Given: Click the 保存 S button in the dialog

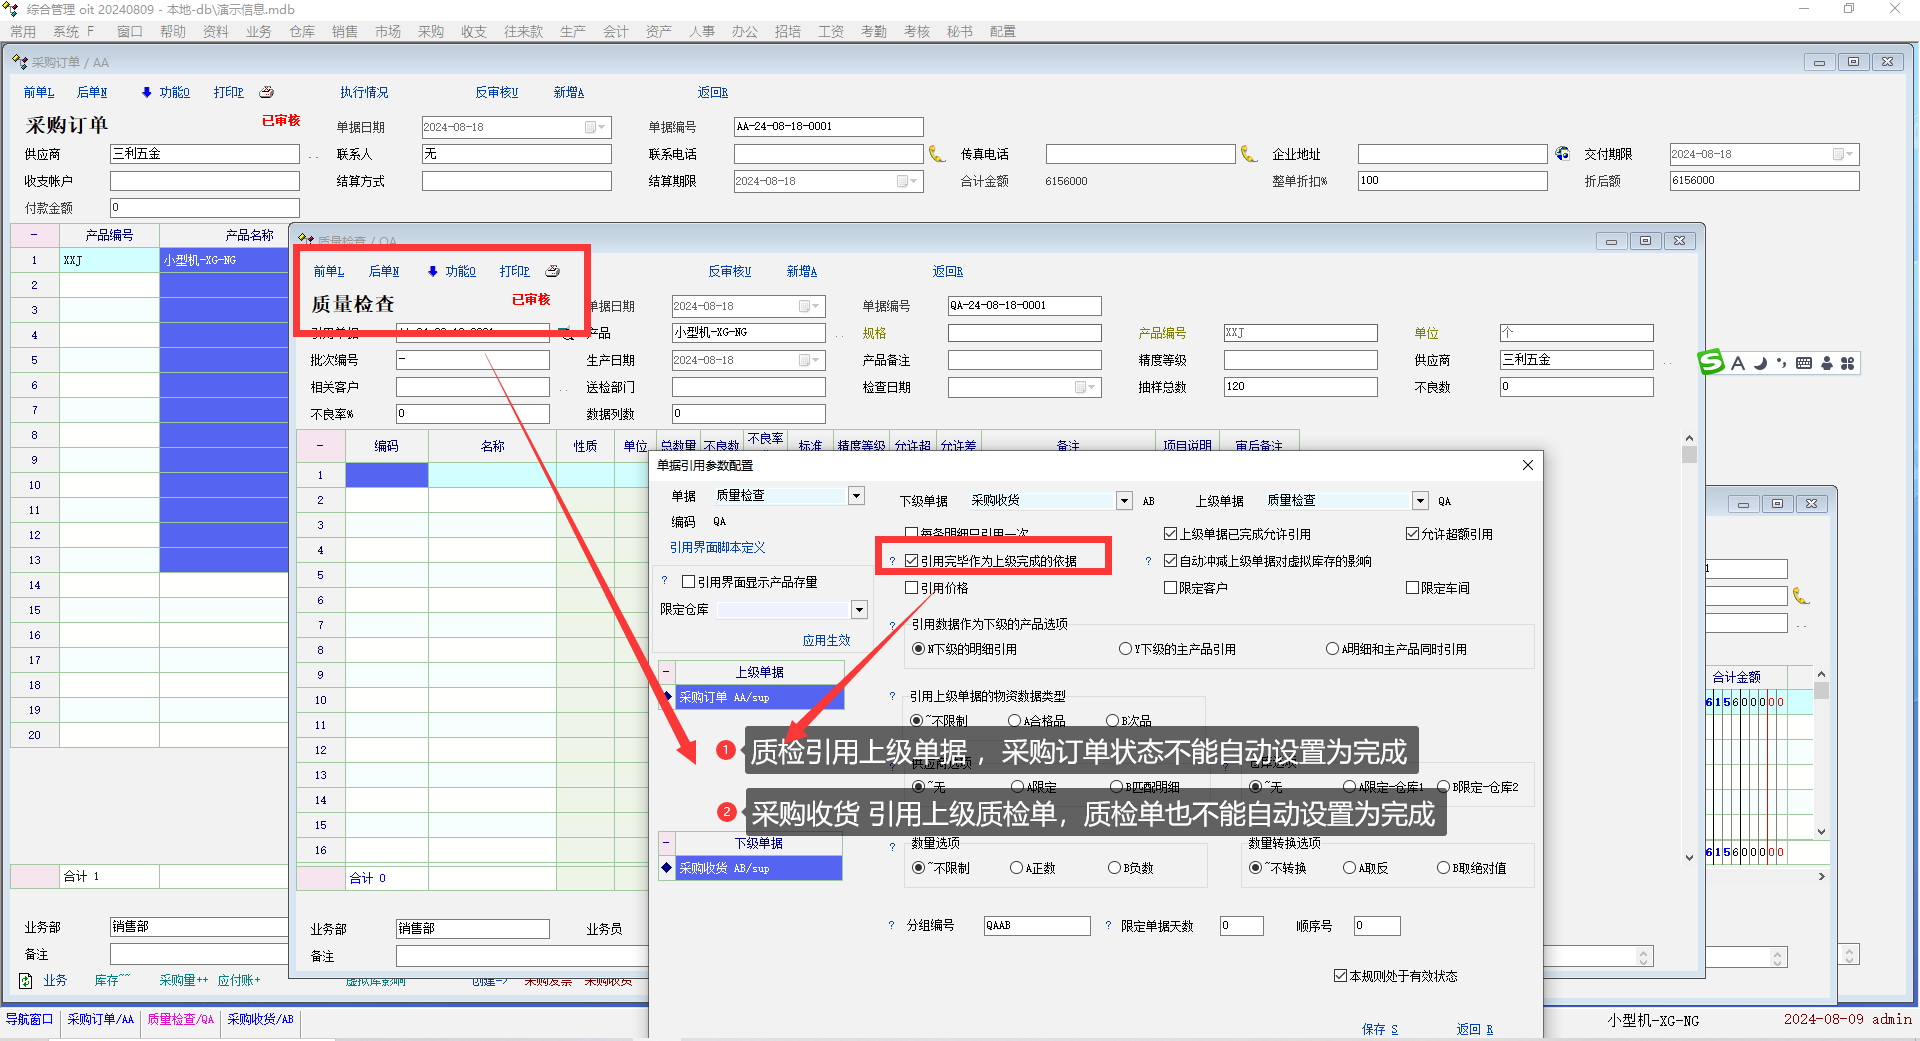Looking at the screenshot, I should (x=1379, y=1029).
